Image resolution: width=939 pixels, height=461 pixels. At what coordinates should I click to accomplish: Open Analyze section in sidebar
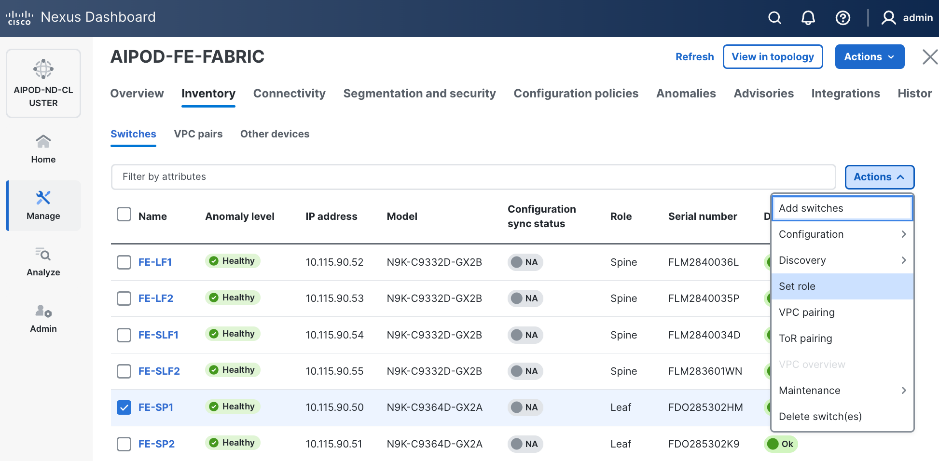(43, 261)
